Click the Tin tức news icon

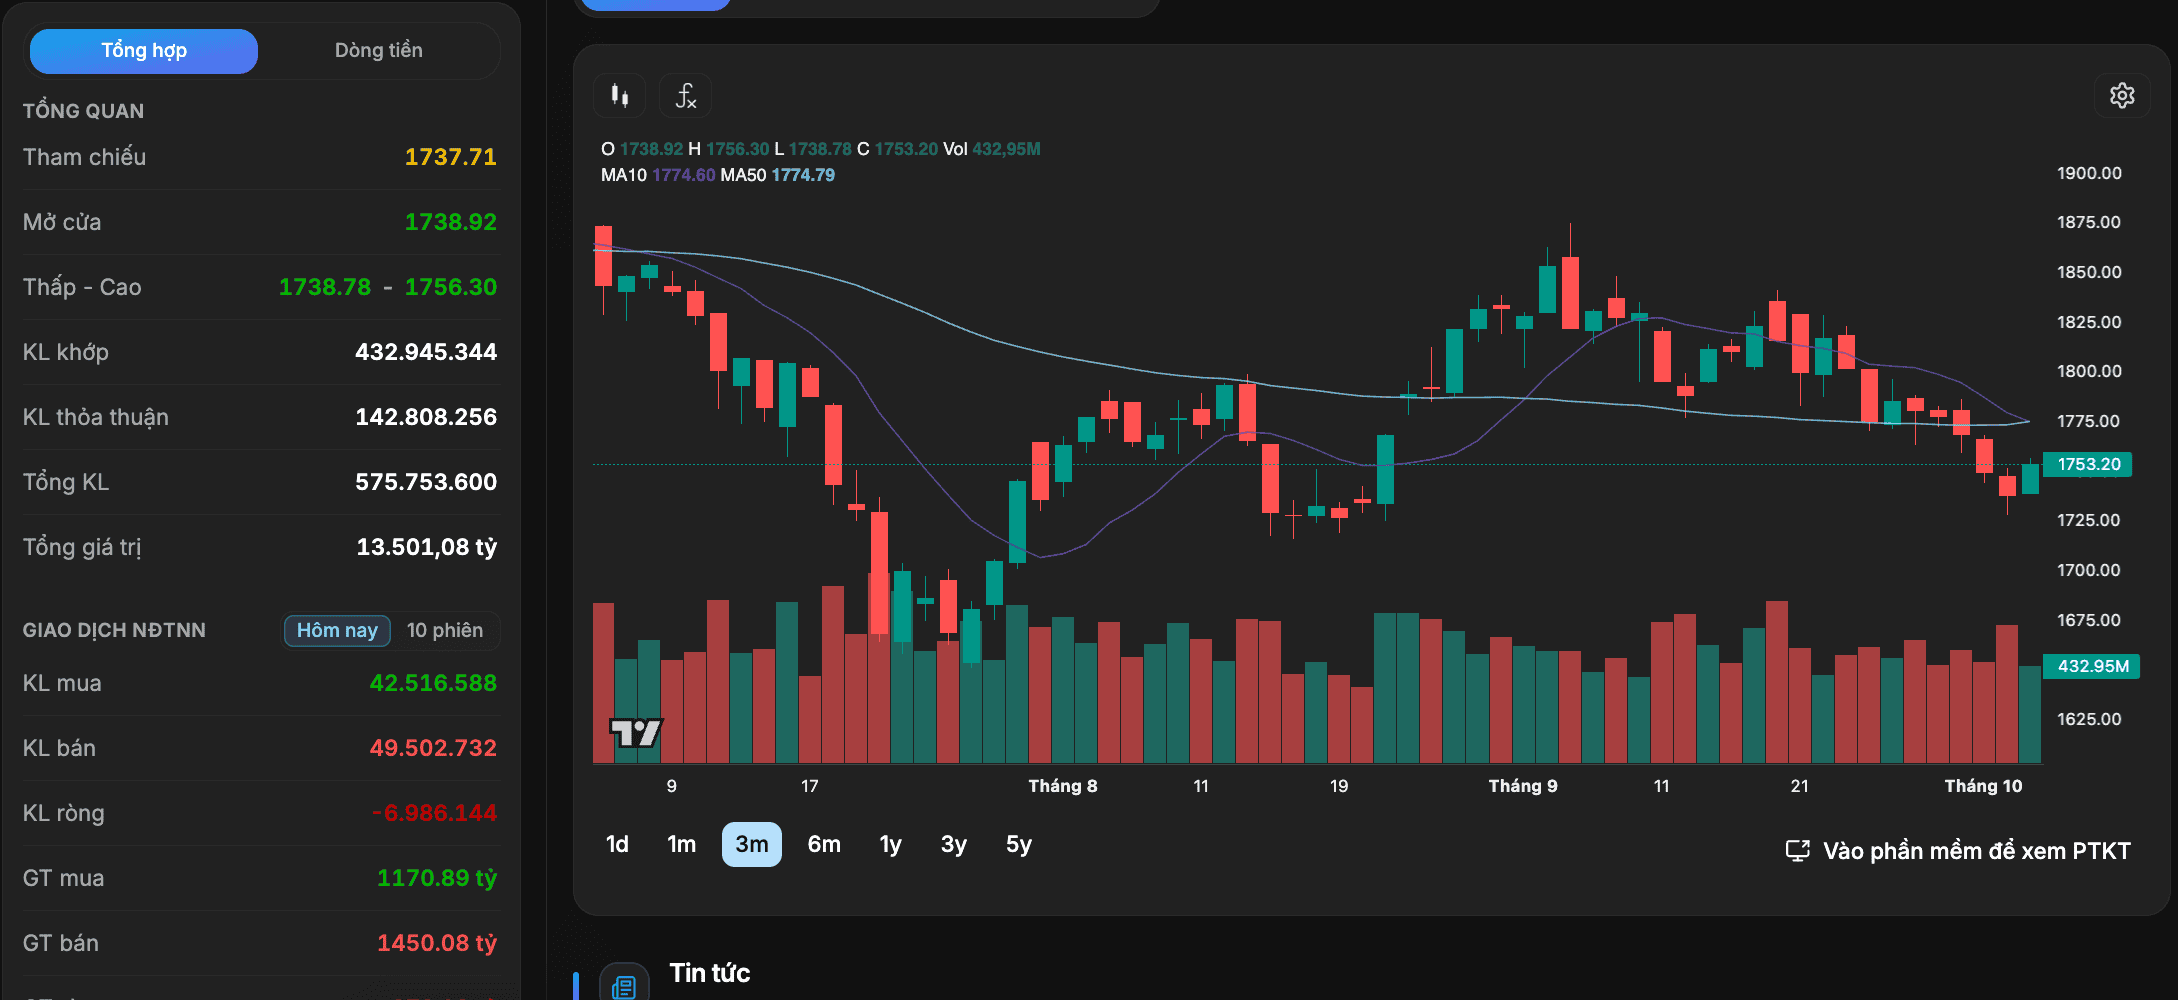(624, 986)
